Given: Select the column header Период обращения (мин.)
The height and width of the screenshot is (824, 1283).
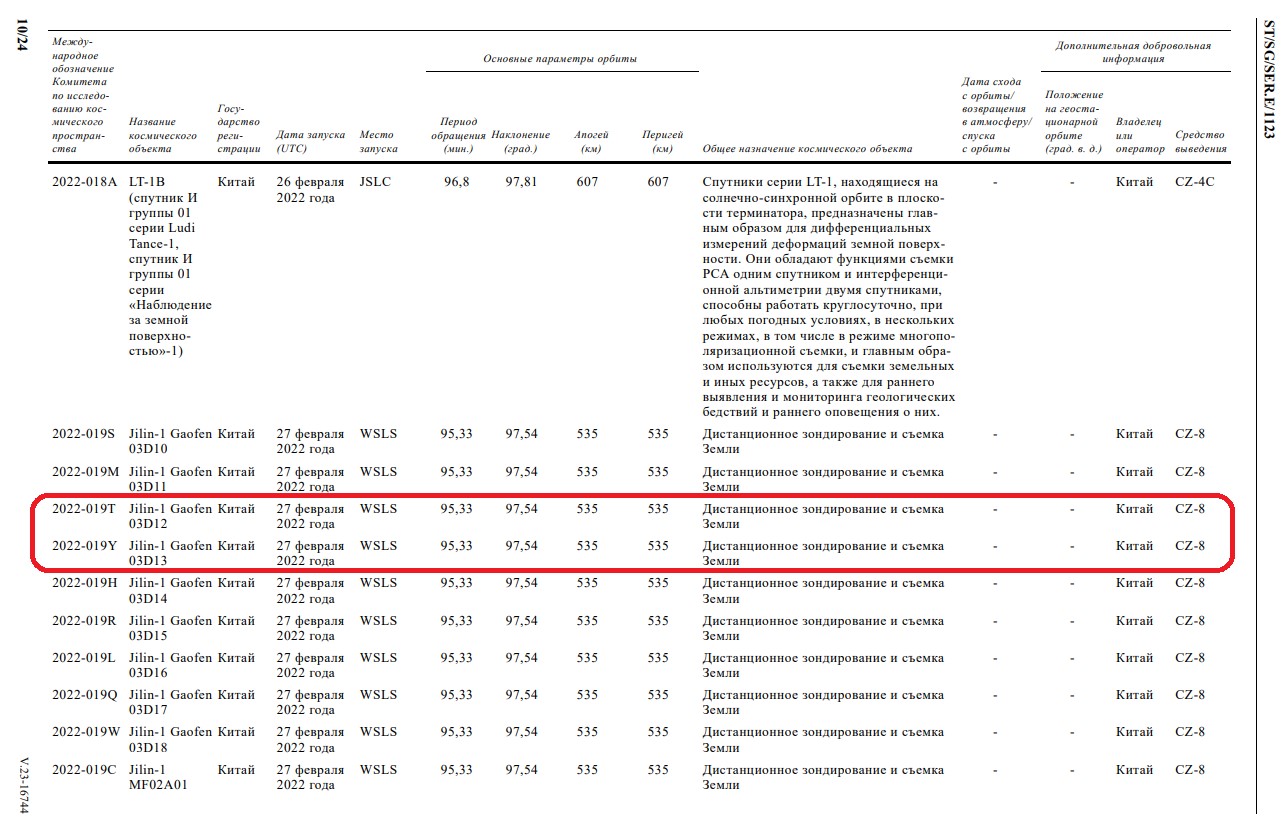Looking at the screenshot, I should (x=458, y=135).
